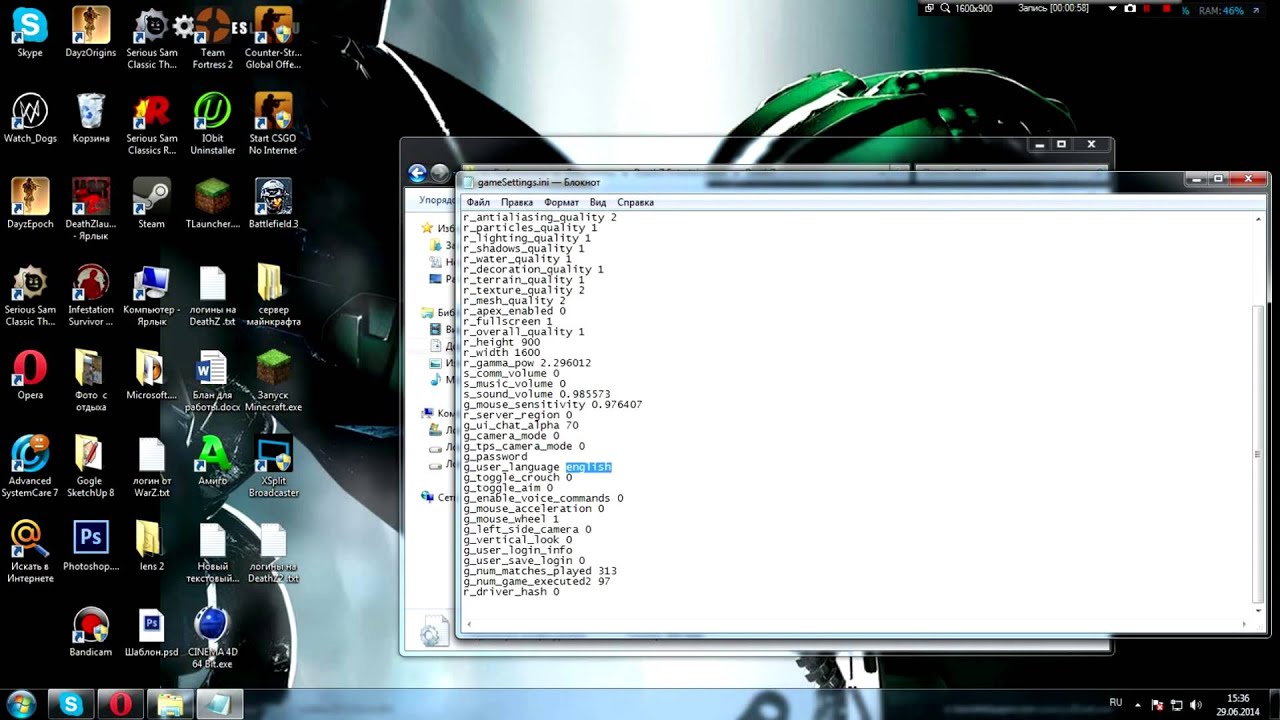Click Notepad vertical scrollbar up arrow
This screenshot has height=720, width=1280.
pos(1259,218)
